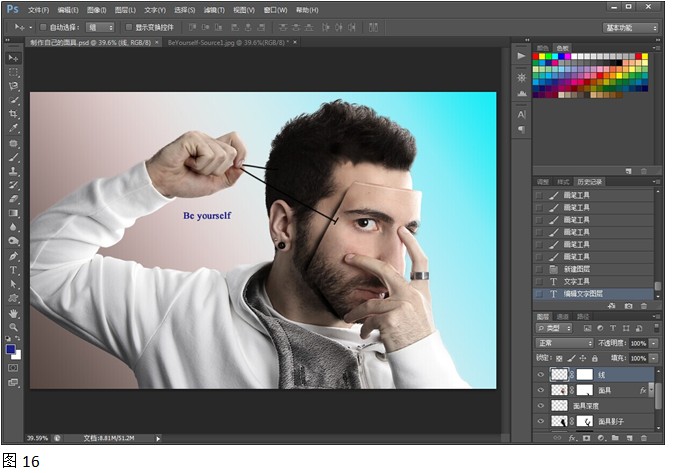Select the Rectangular Marquee tool
This screenshot has height=473, width=675.
[x=13, y=72]
